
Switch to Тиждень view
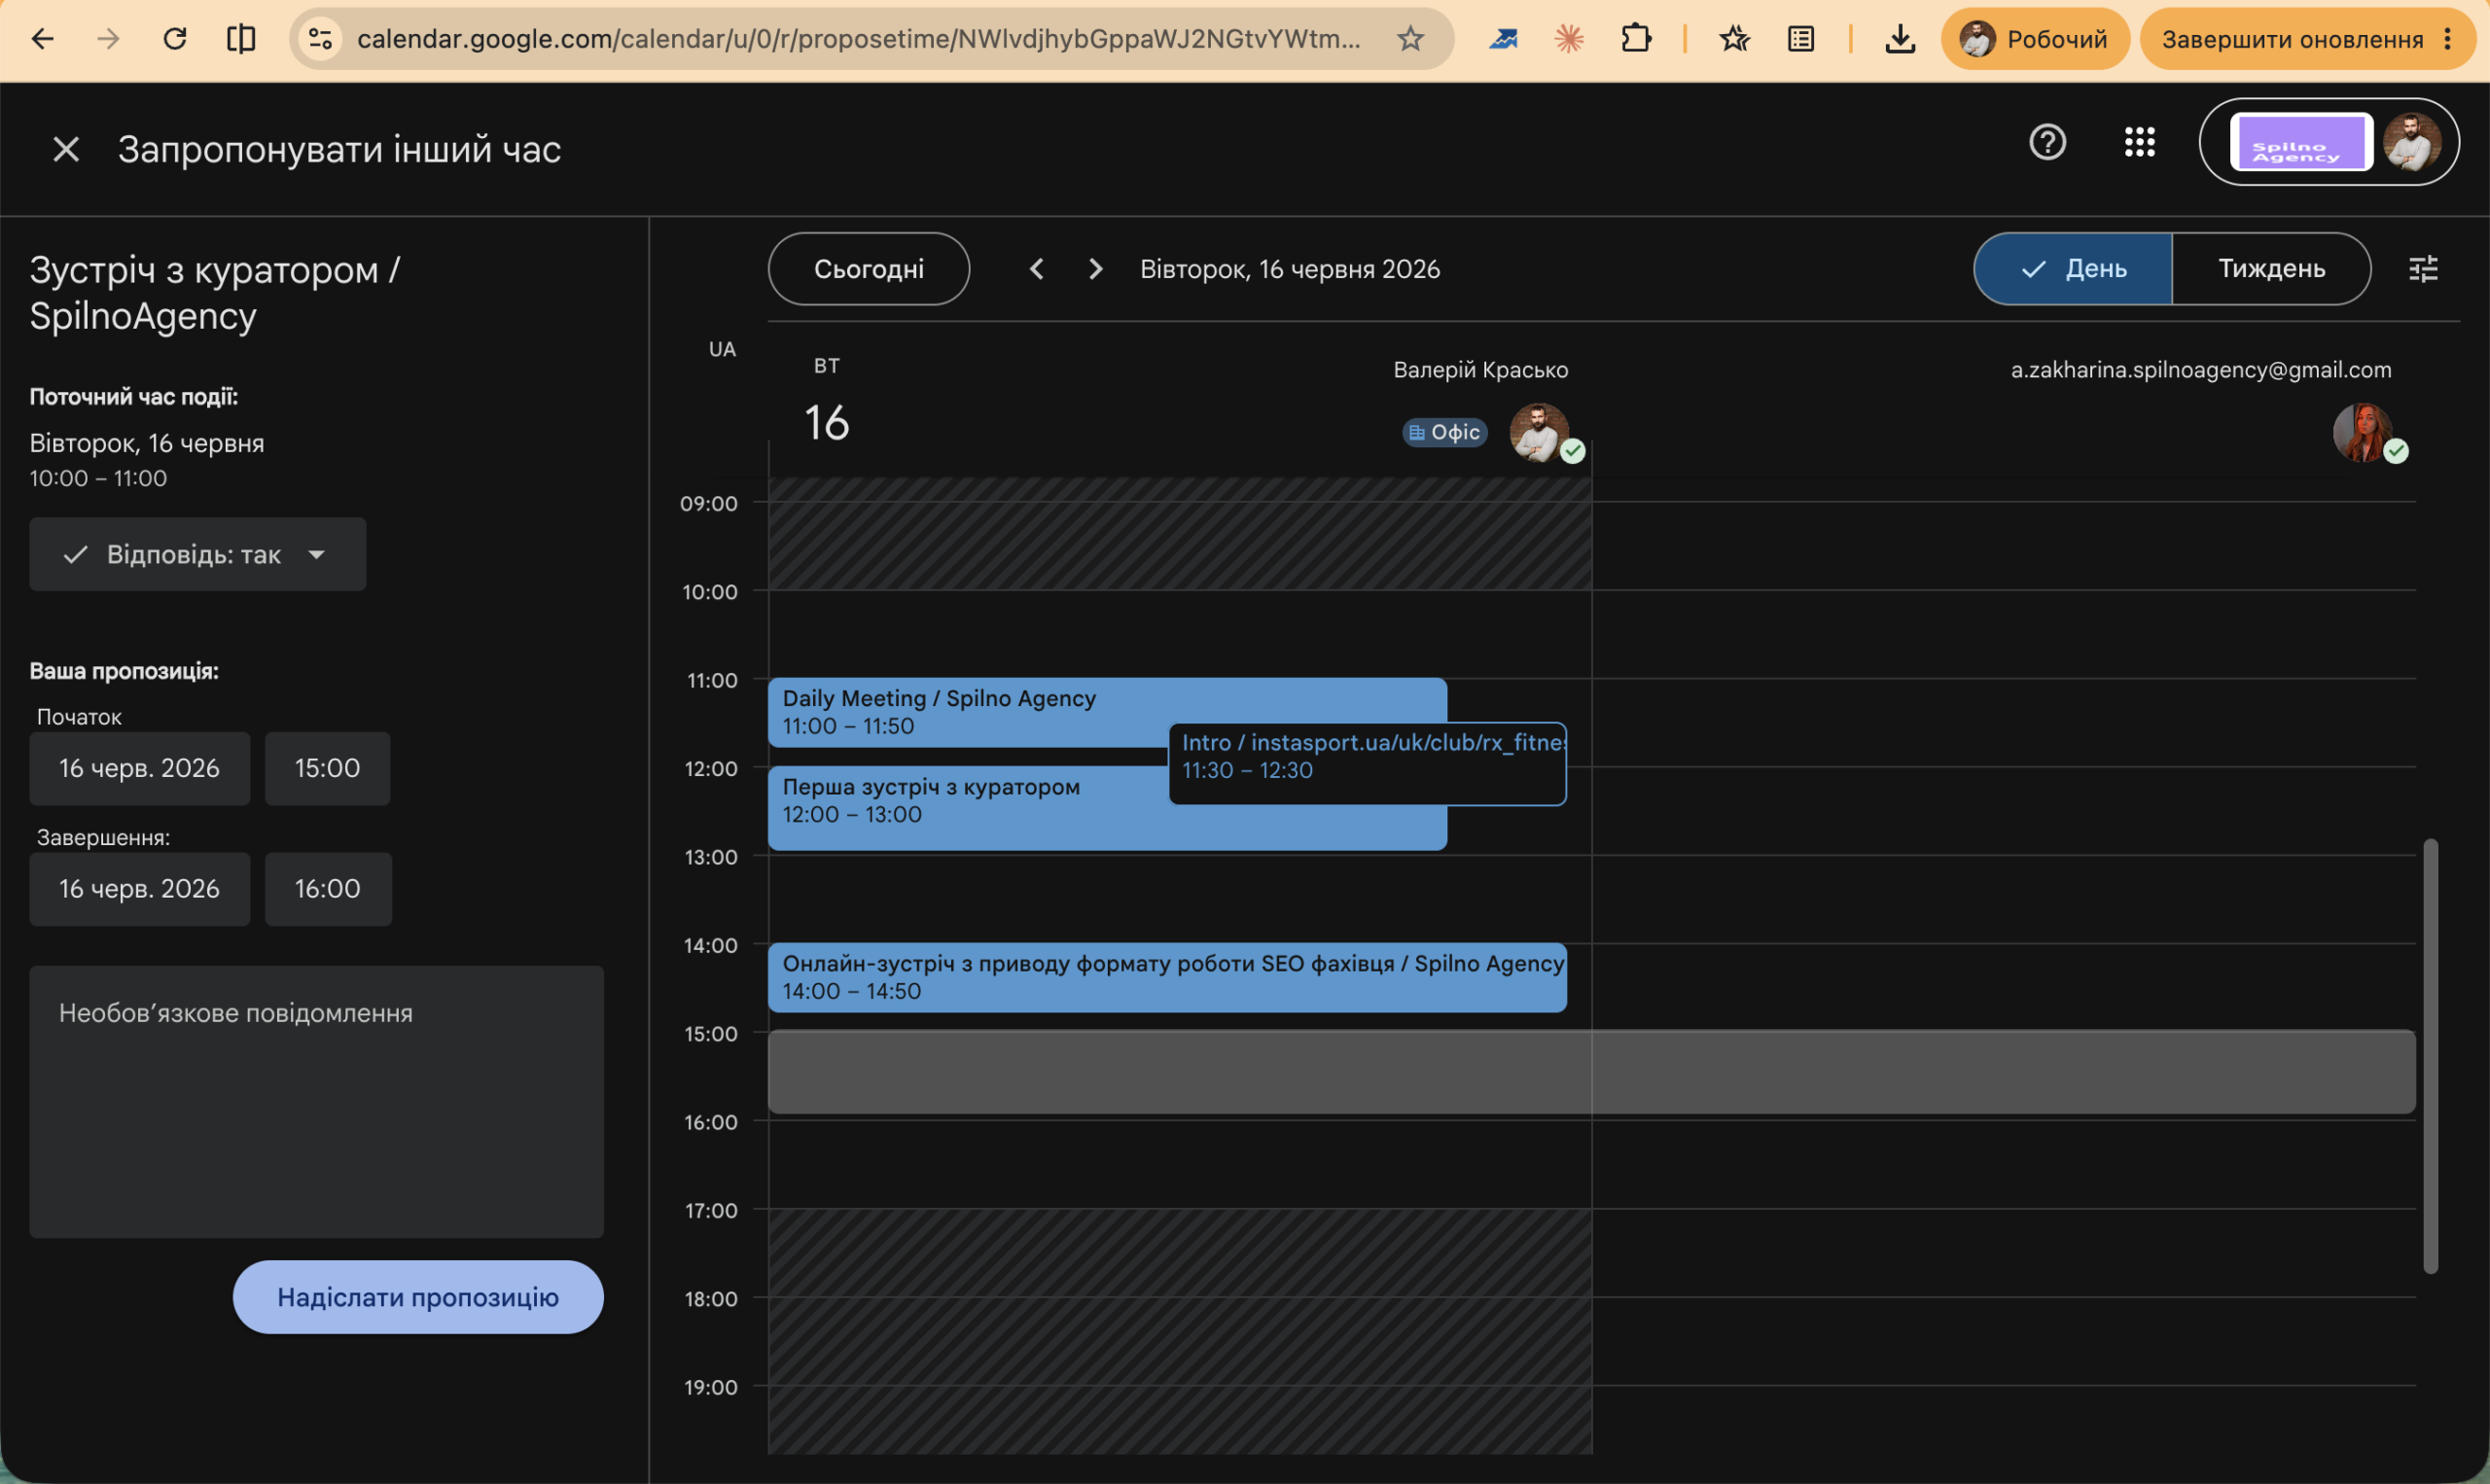point(2271,269)
